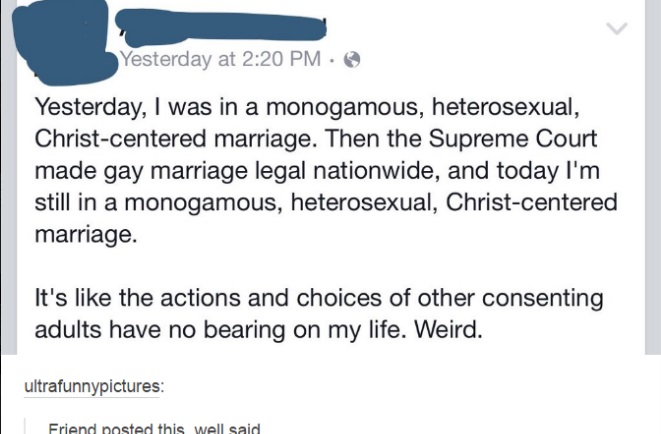661x434 pixels.
Task: Click the first line starting "Yesterday, I was"
Action: coord(307,107)
